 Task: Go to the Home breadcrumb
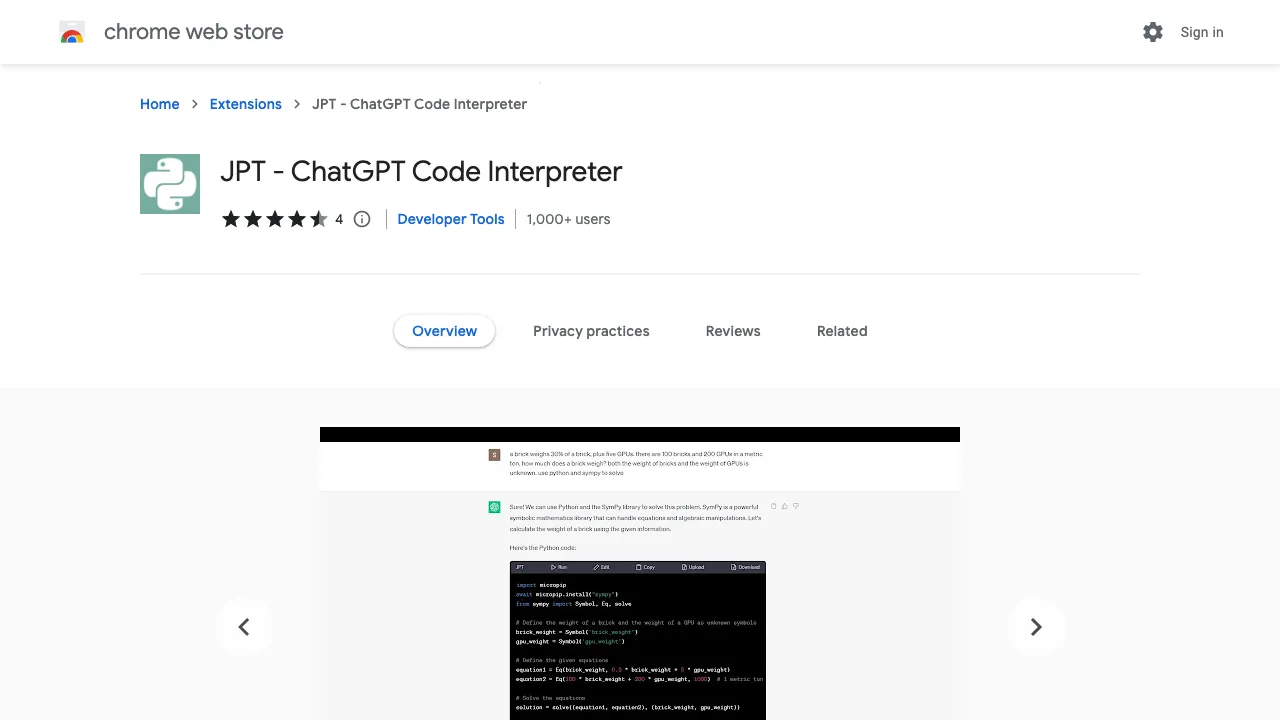(160, 104)
